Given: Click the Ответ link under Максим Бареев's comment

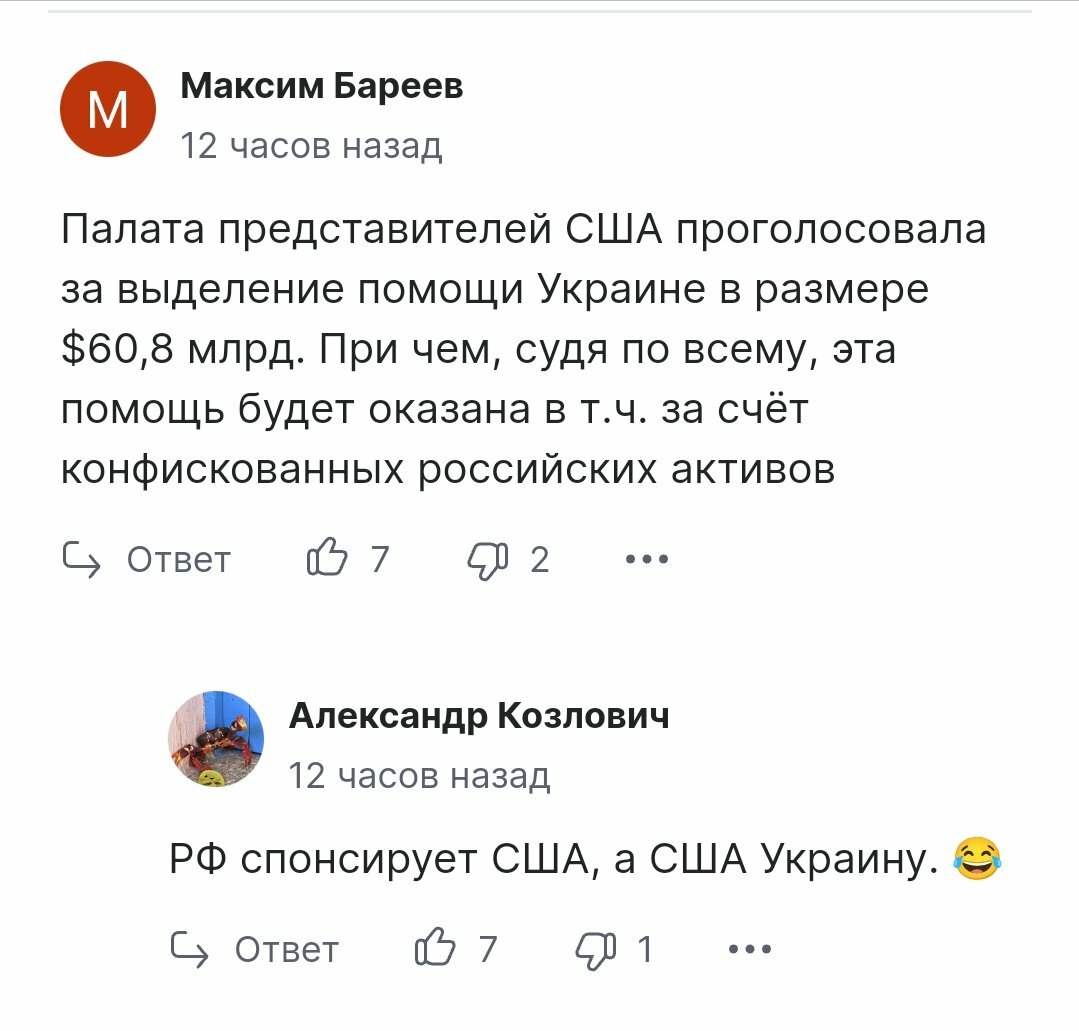Looking at the screenshot, I should [178, 560].
